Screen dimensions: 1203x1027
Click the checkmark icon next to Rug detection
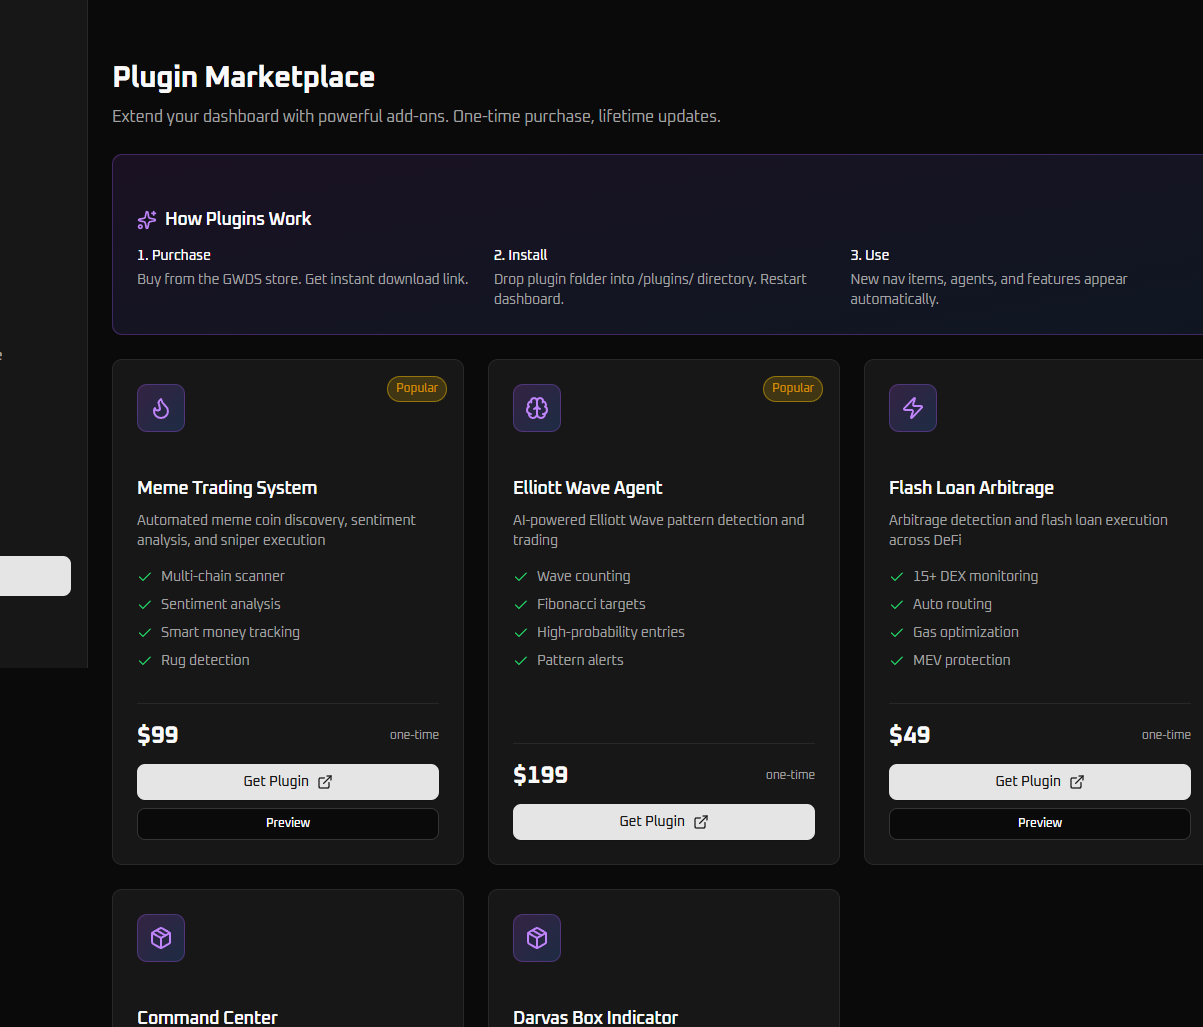145,660
